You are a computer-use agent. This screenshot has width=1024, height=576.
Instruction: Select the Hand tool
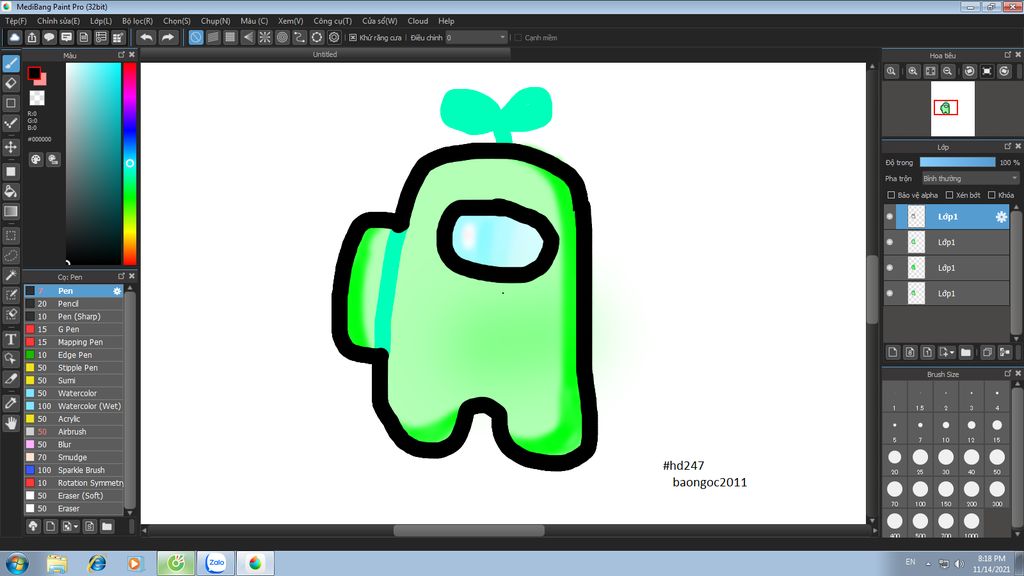click(11, 423)
